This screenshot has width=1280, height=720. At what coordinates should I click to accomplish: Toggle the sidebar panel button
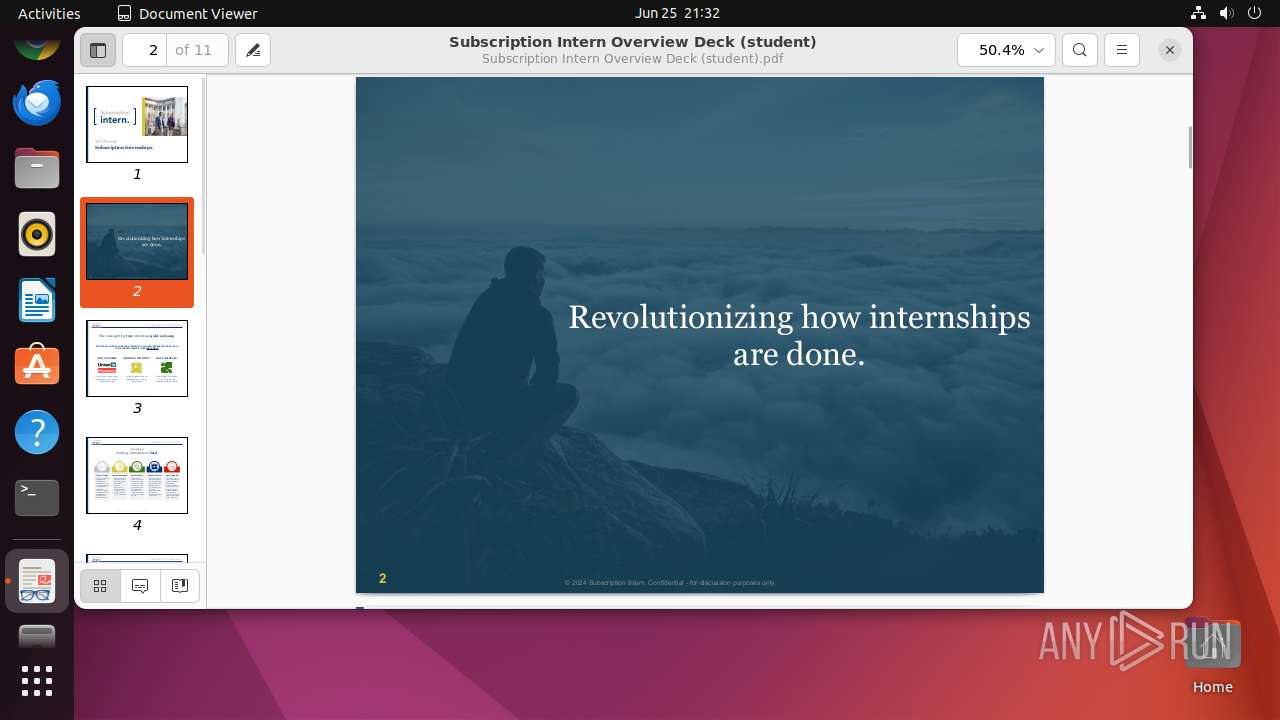pyautogui.click(x=98, y=50)
